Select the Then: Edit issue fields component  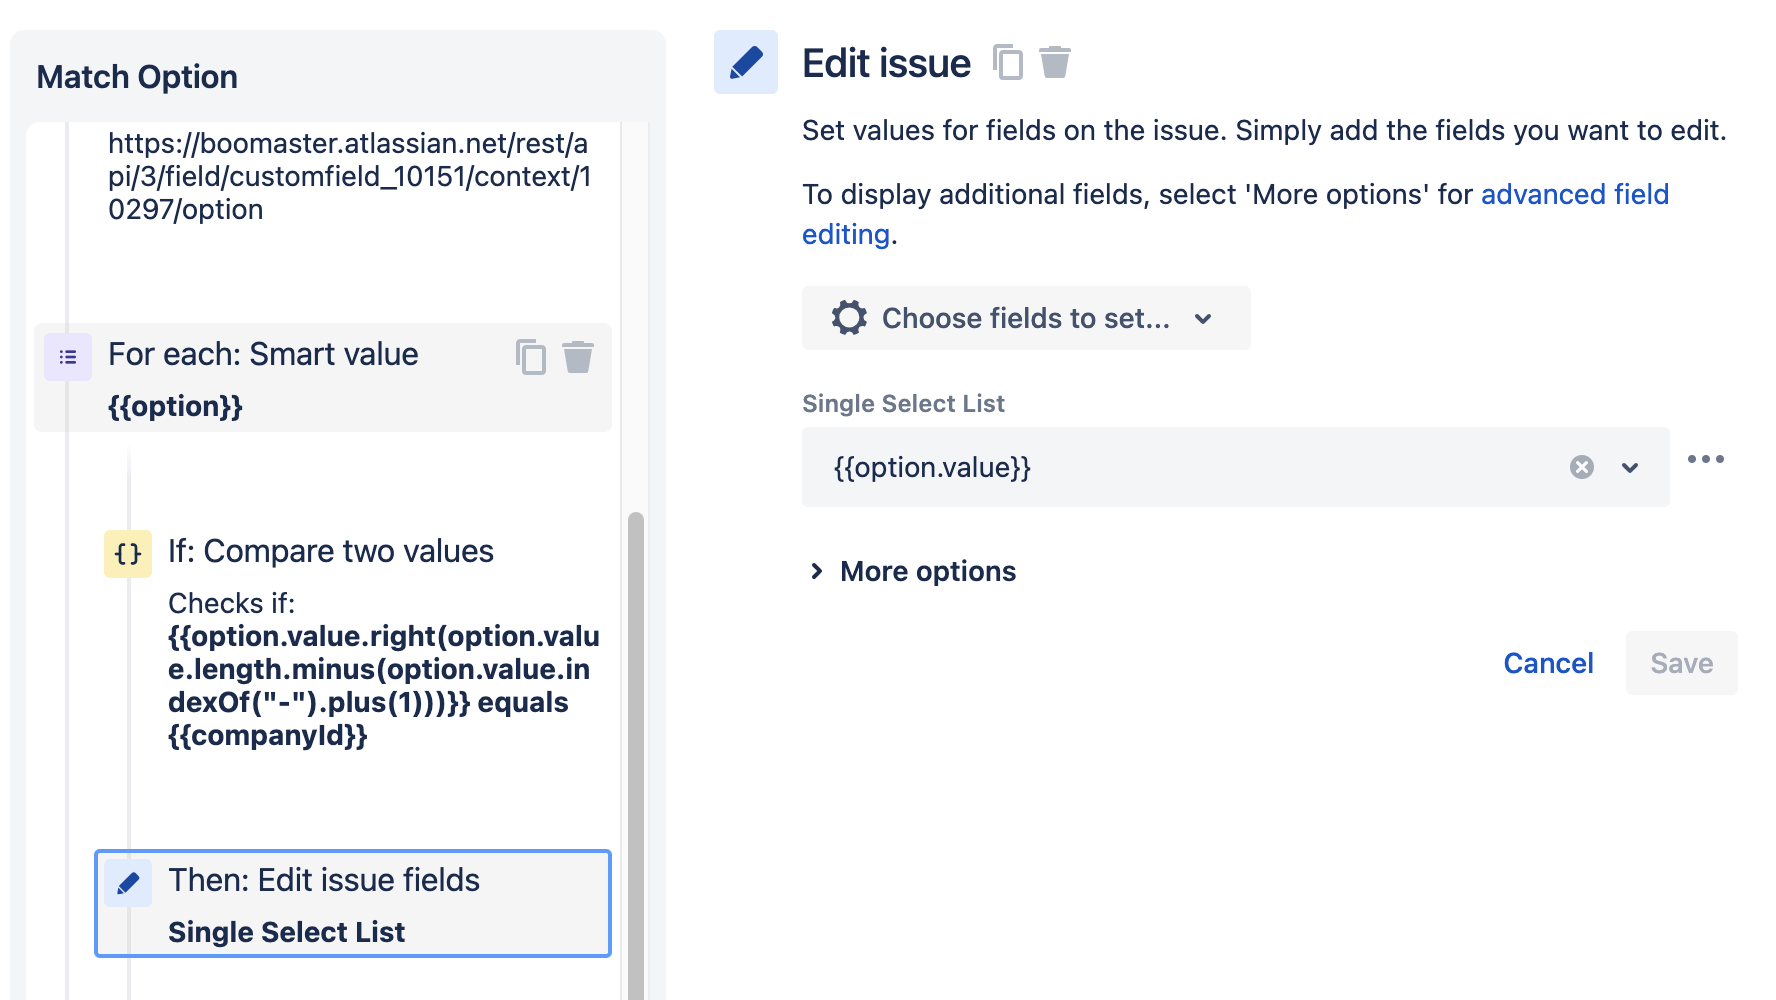(x=352, y=903)
